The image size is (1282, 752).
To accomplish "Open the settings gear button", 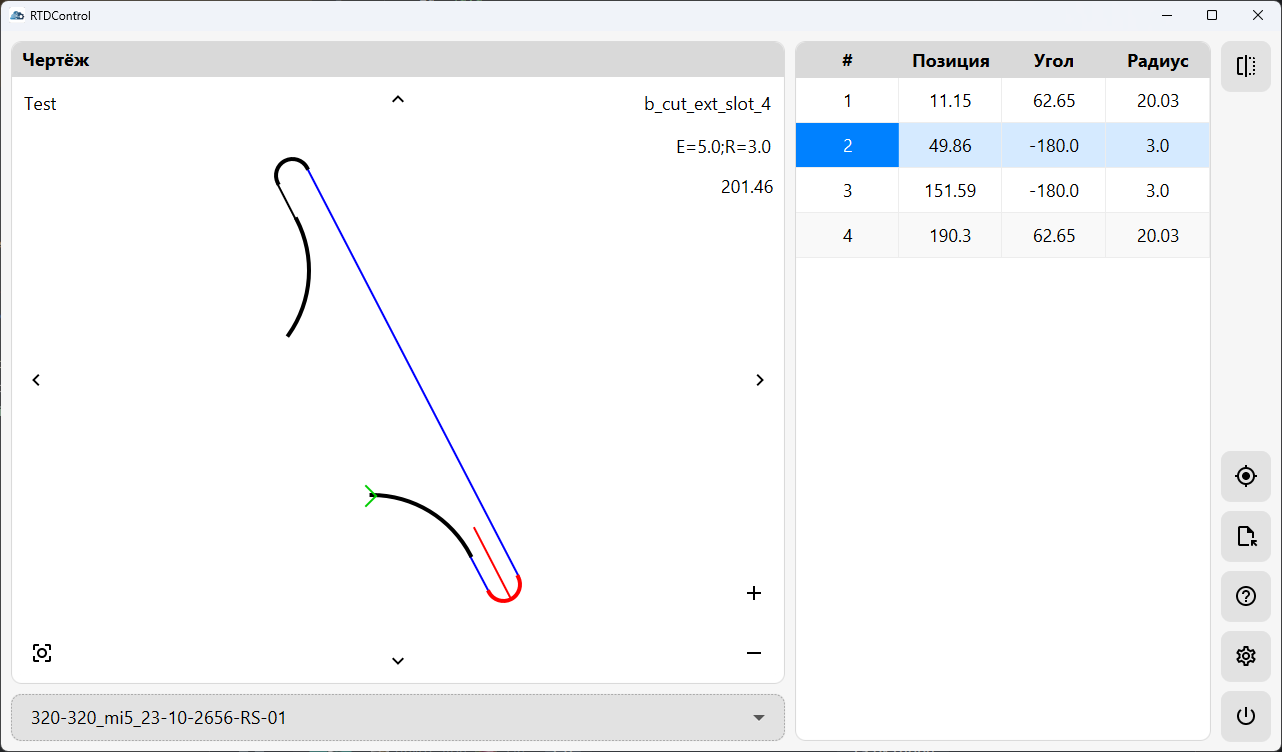I will [1245, 656].
